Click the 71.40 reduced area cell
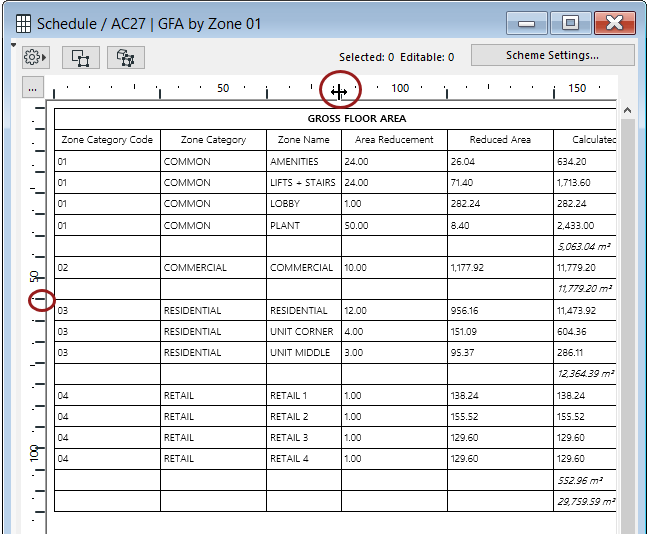 coord(500,182)
